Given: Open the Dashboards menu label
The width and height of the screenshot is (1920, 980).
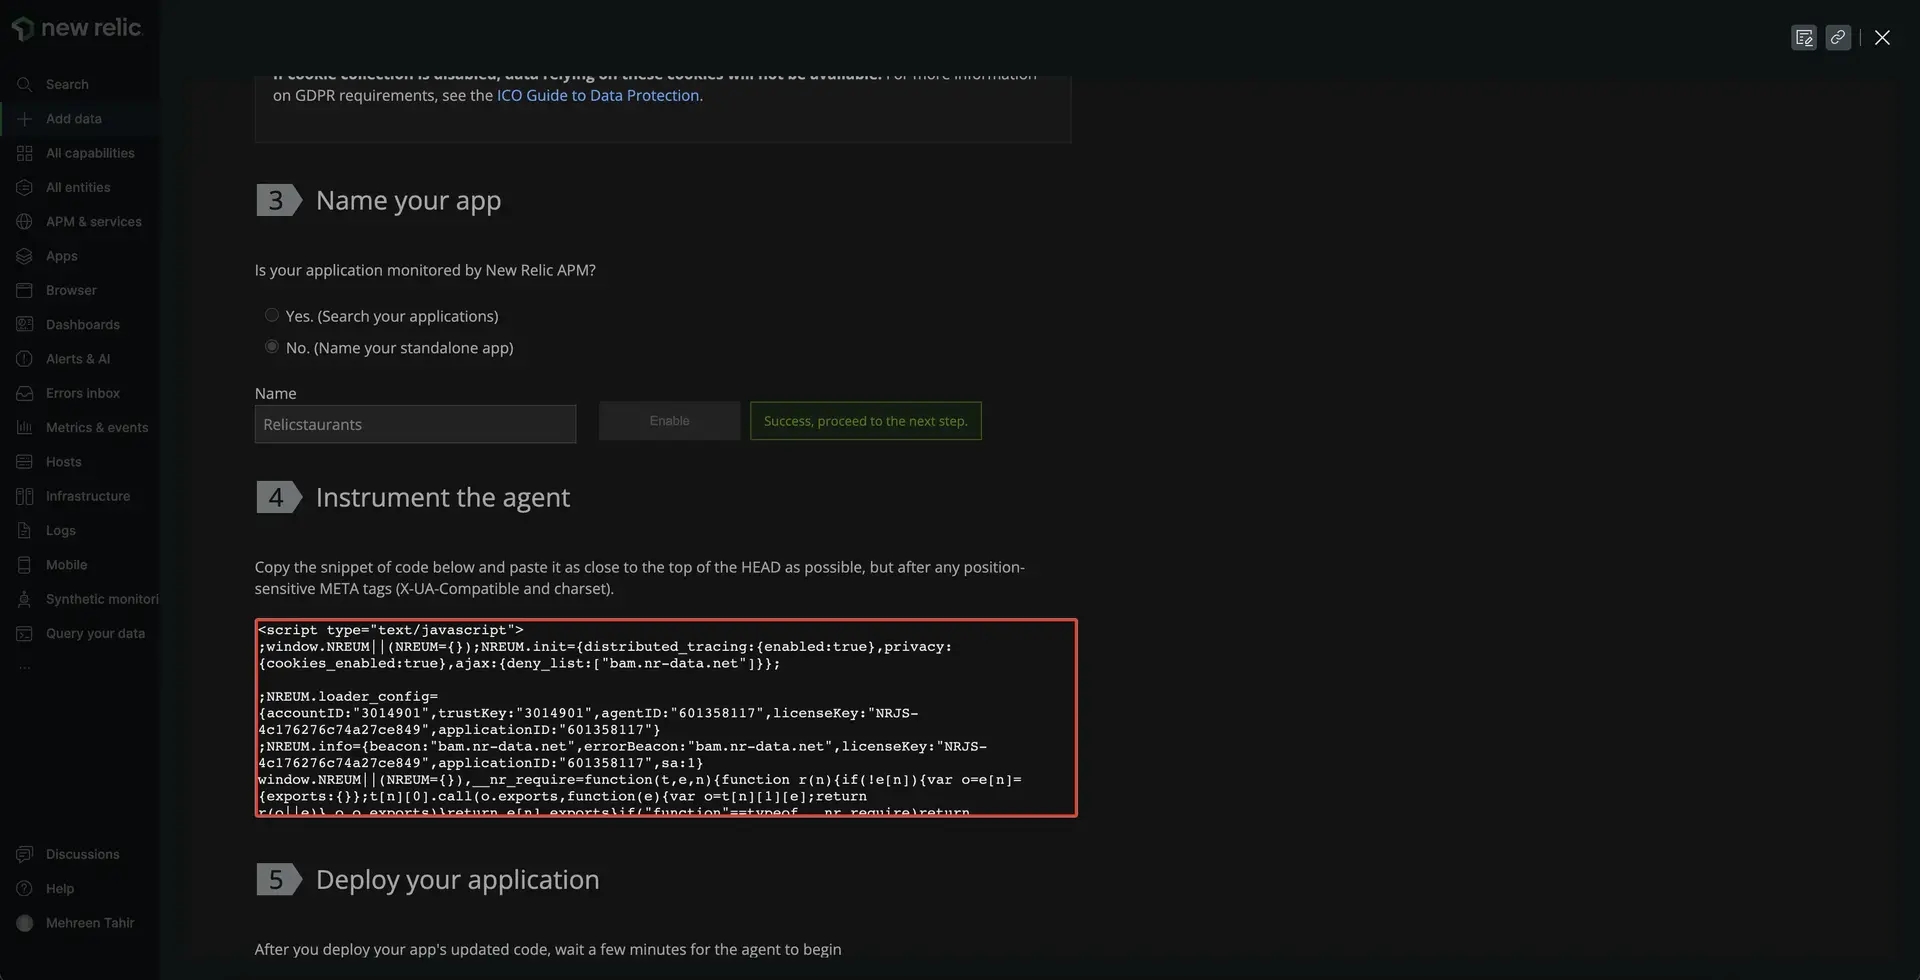Looking at the screenshot, I should pos(83,325).
